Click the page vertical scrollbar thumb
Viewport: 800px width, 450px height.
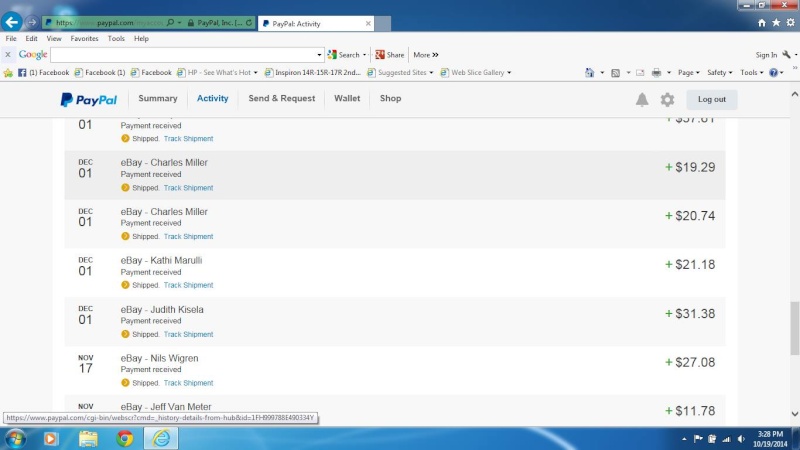[794, 328]
